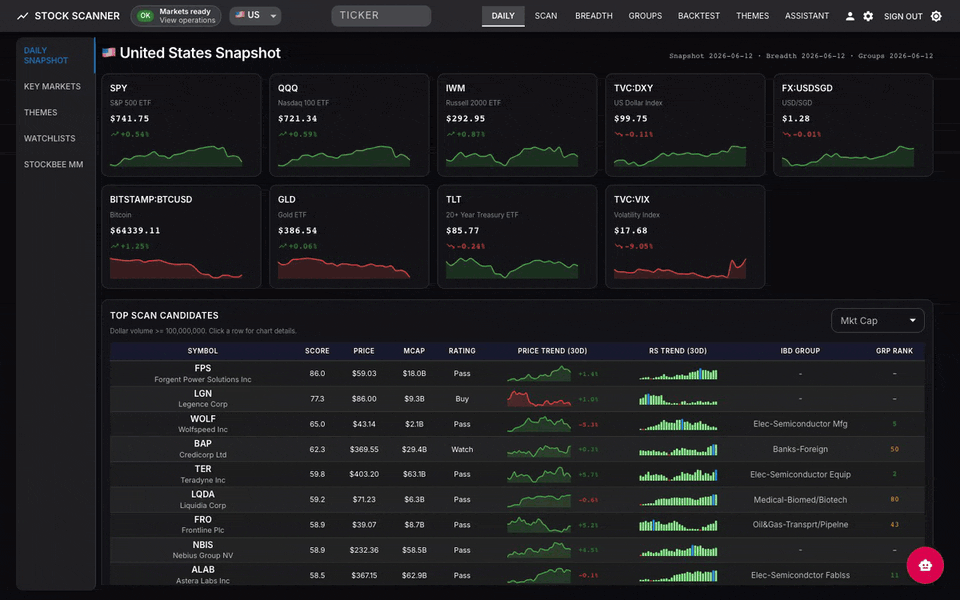Click the FPS RS trend bar chart

(678, 373)
